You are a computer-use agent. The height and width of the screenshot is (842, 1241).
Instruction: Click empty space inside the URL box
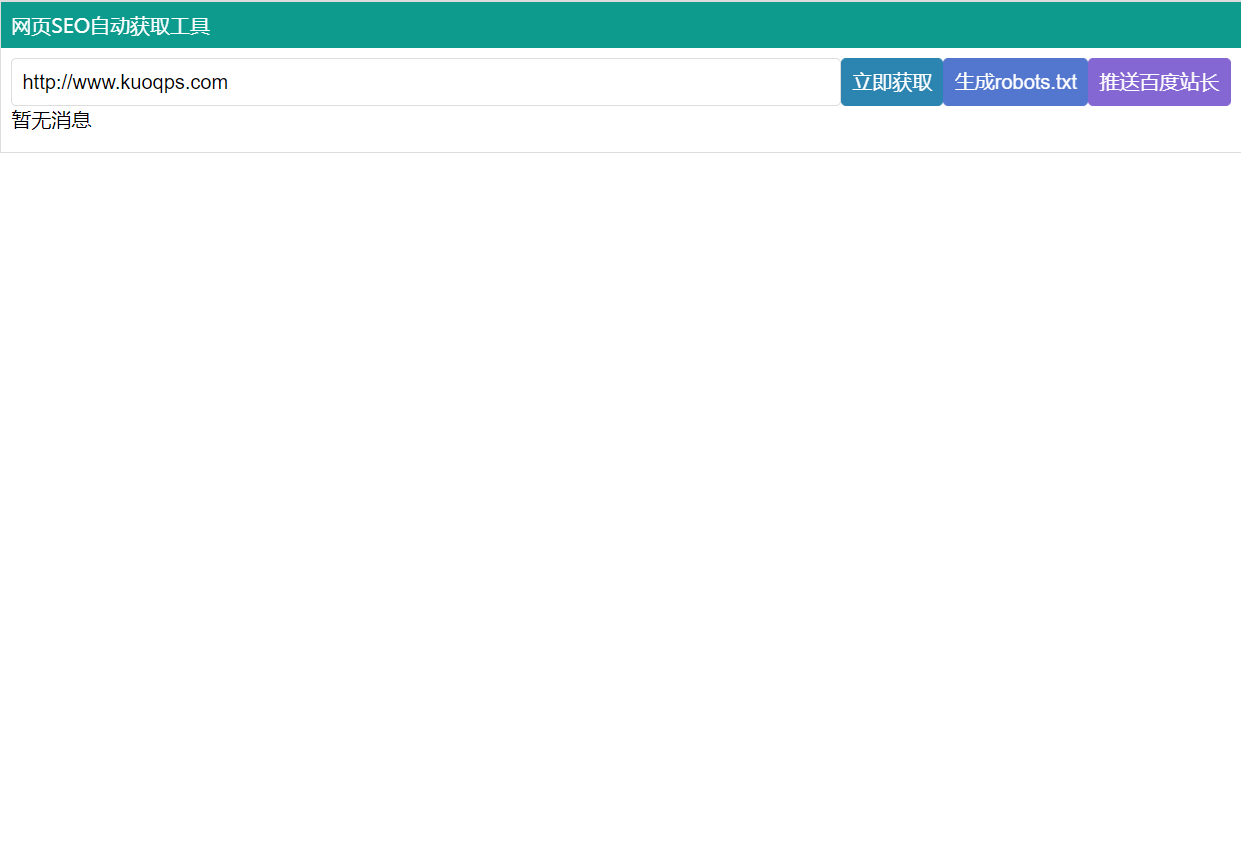tap(550, 82)
